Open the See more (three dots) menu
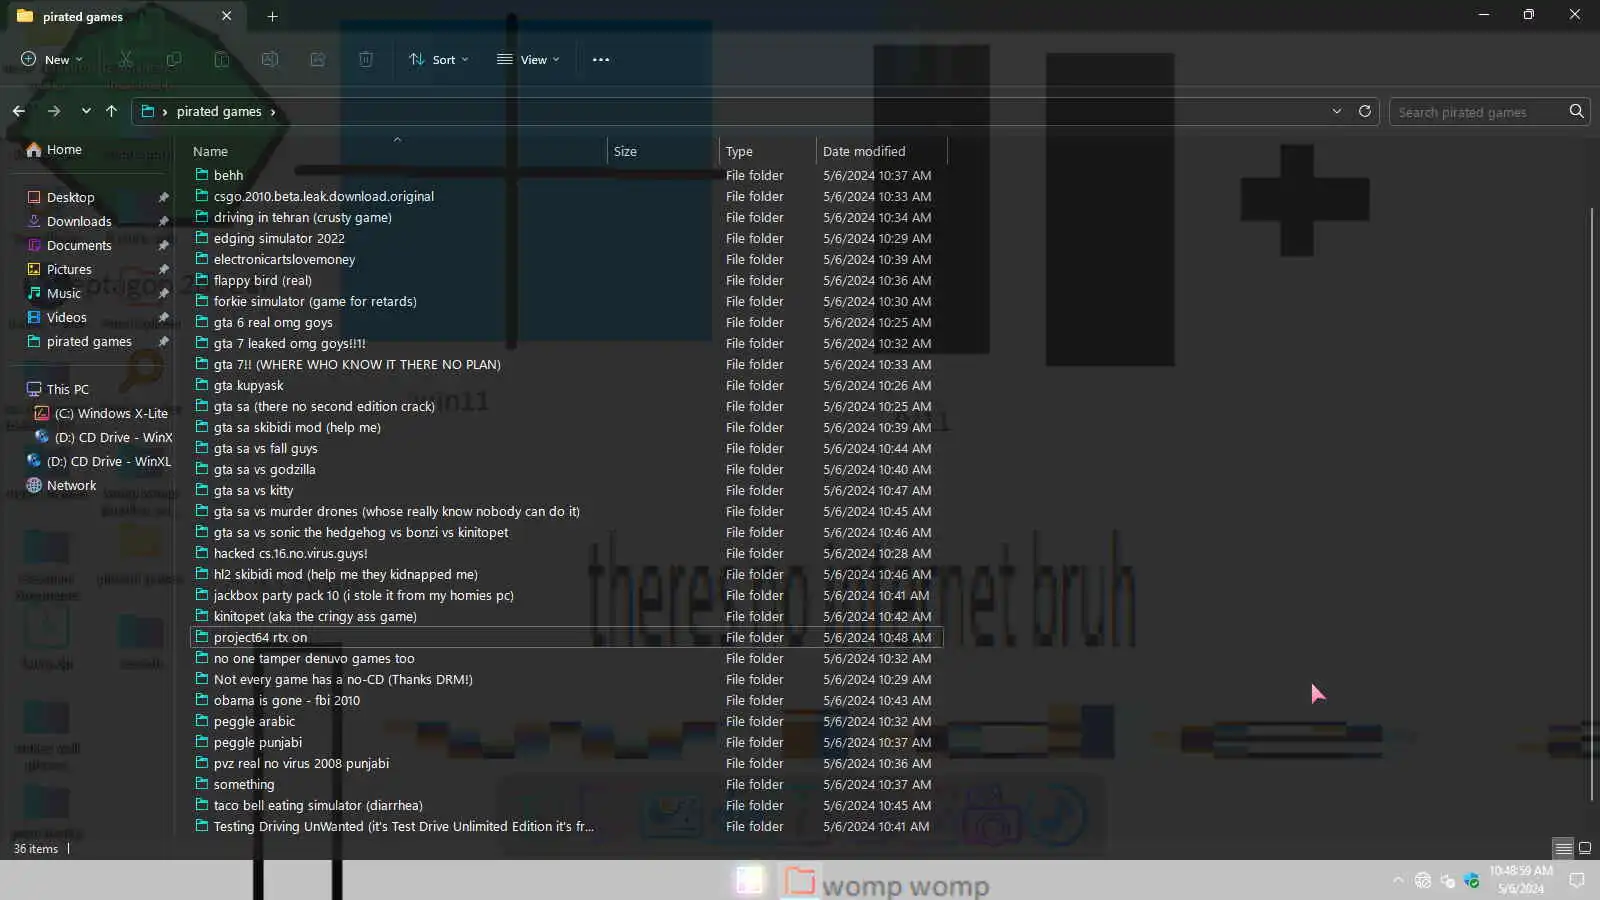The width and height of the screenshot is (1600, 900). tap(601, 60)
